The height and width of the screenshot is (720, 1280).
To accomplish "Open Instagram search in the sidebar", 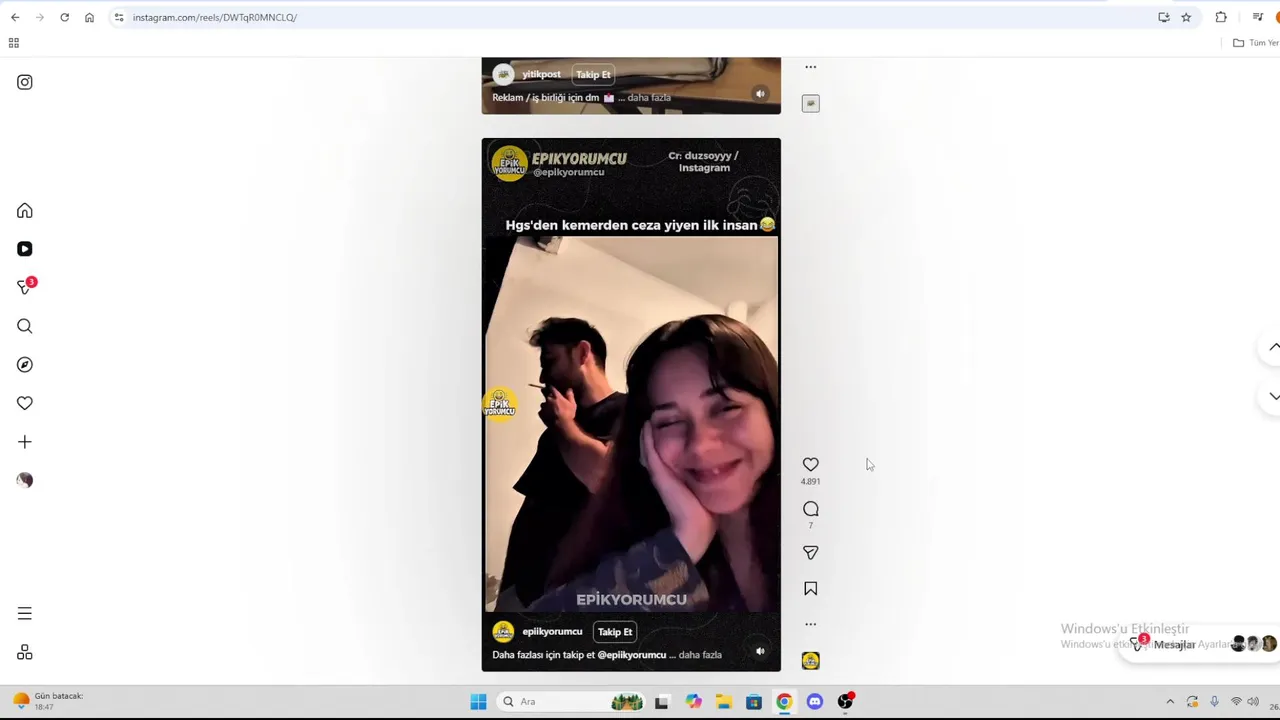I will point(25,326).
